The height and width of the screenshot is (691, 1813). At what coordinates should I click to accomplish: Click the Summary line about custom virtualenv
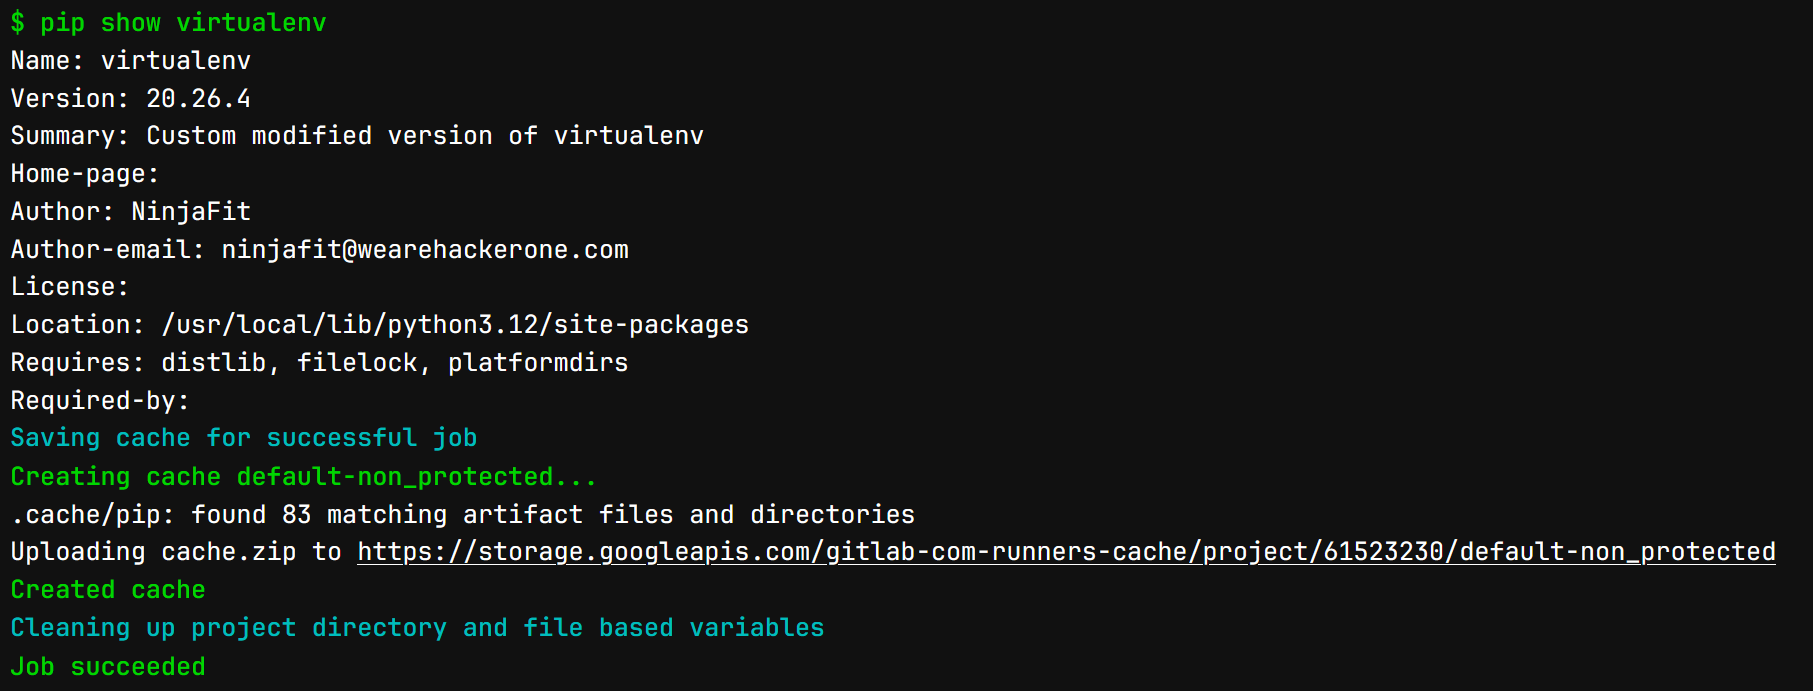(x=357, y=136)
